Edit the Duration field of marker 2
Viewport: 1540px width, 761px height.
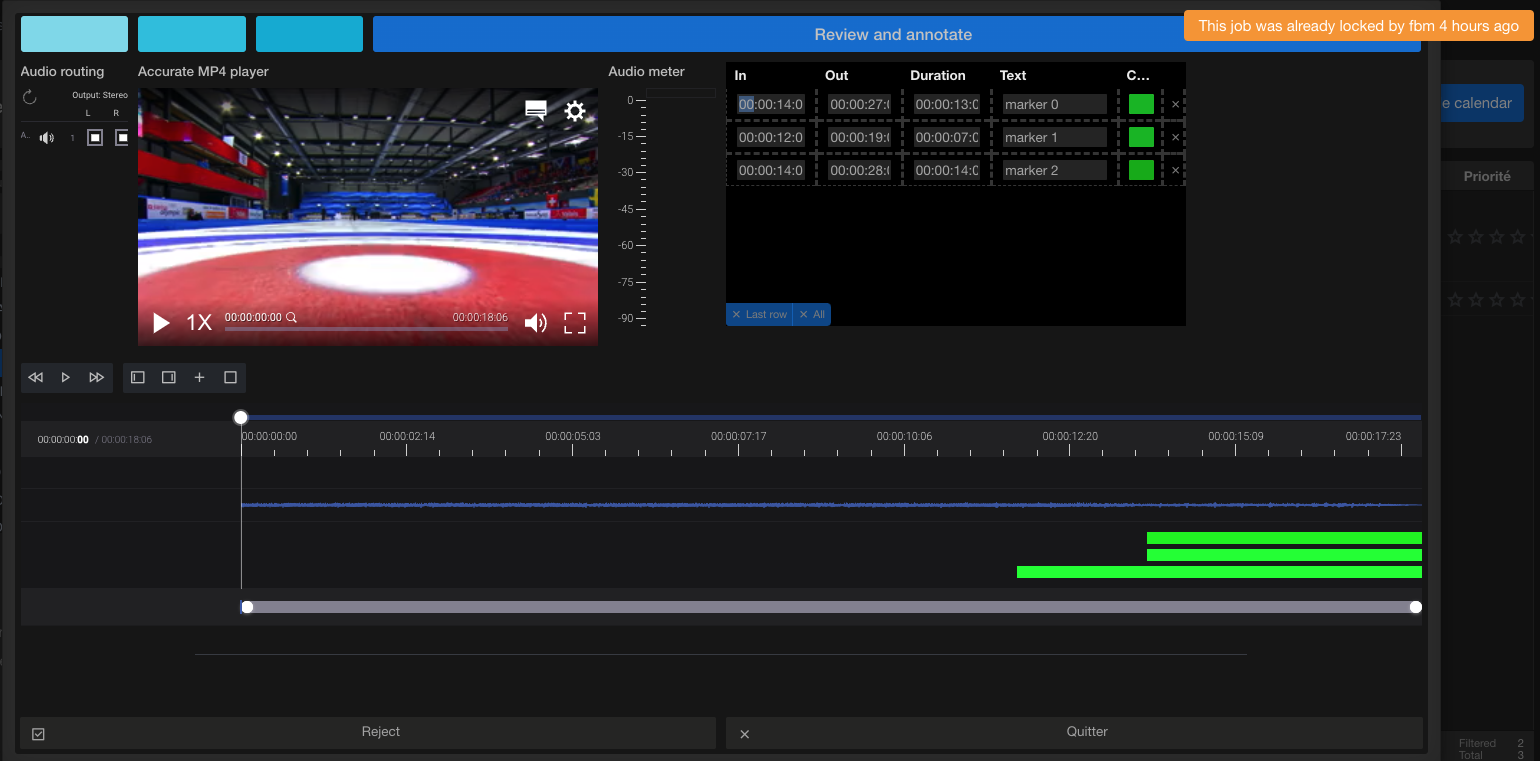[x=946, y=170]
